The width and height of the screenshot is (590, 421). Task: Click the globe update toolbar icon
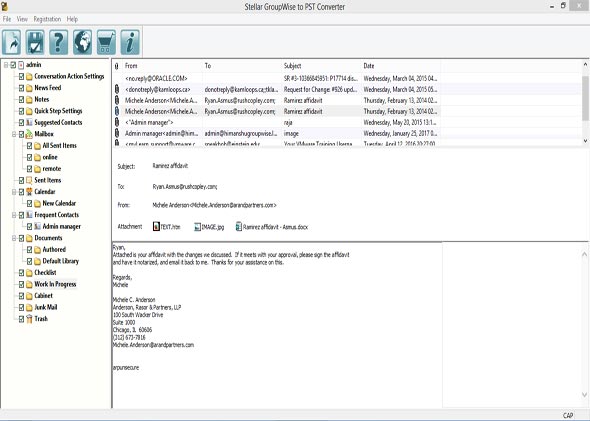(82, 42)
